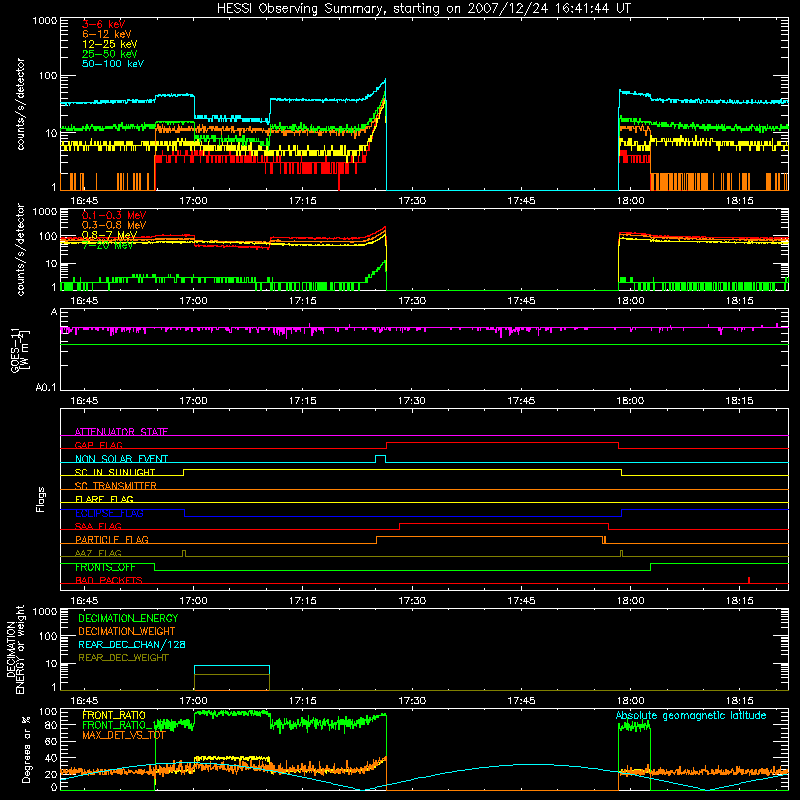Click the DECIMATION ENERGY or weight axis title
Viewport: 800px width, 800px height.
click(15, 649)
